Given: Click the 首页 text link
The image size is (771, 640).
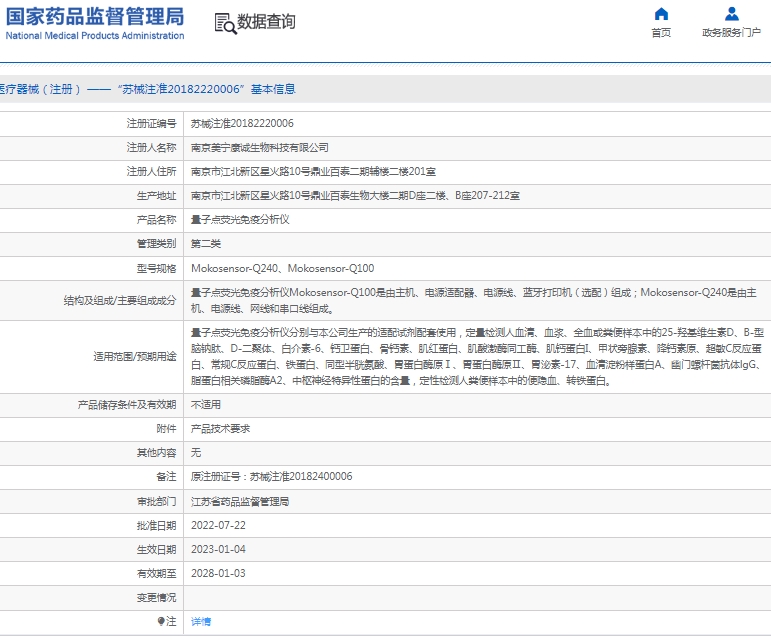Looking at the screenshot, I should click(661, 33).
